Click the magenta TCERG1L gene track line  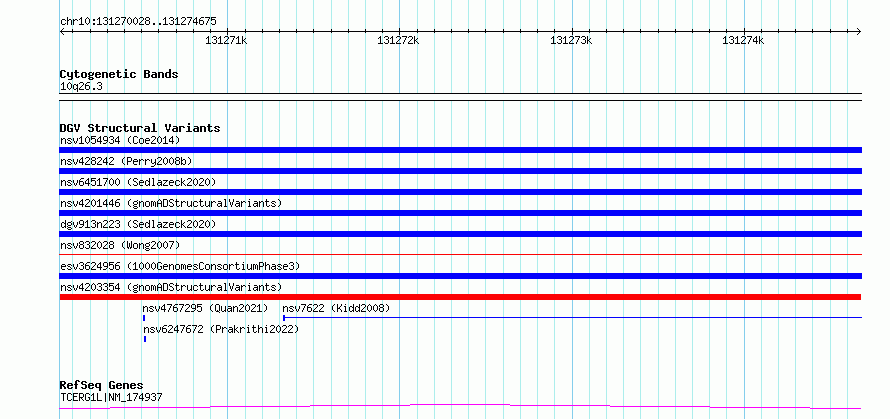click(460, 407)
